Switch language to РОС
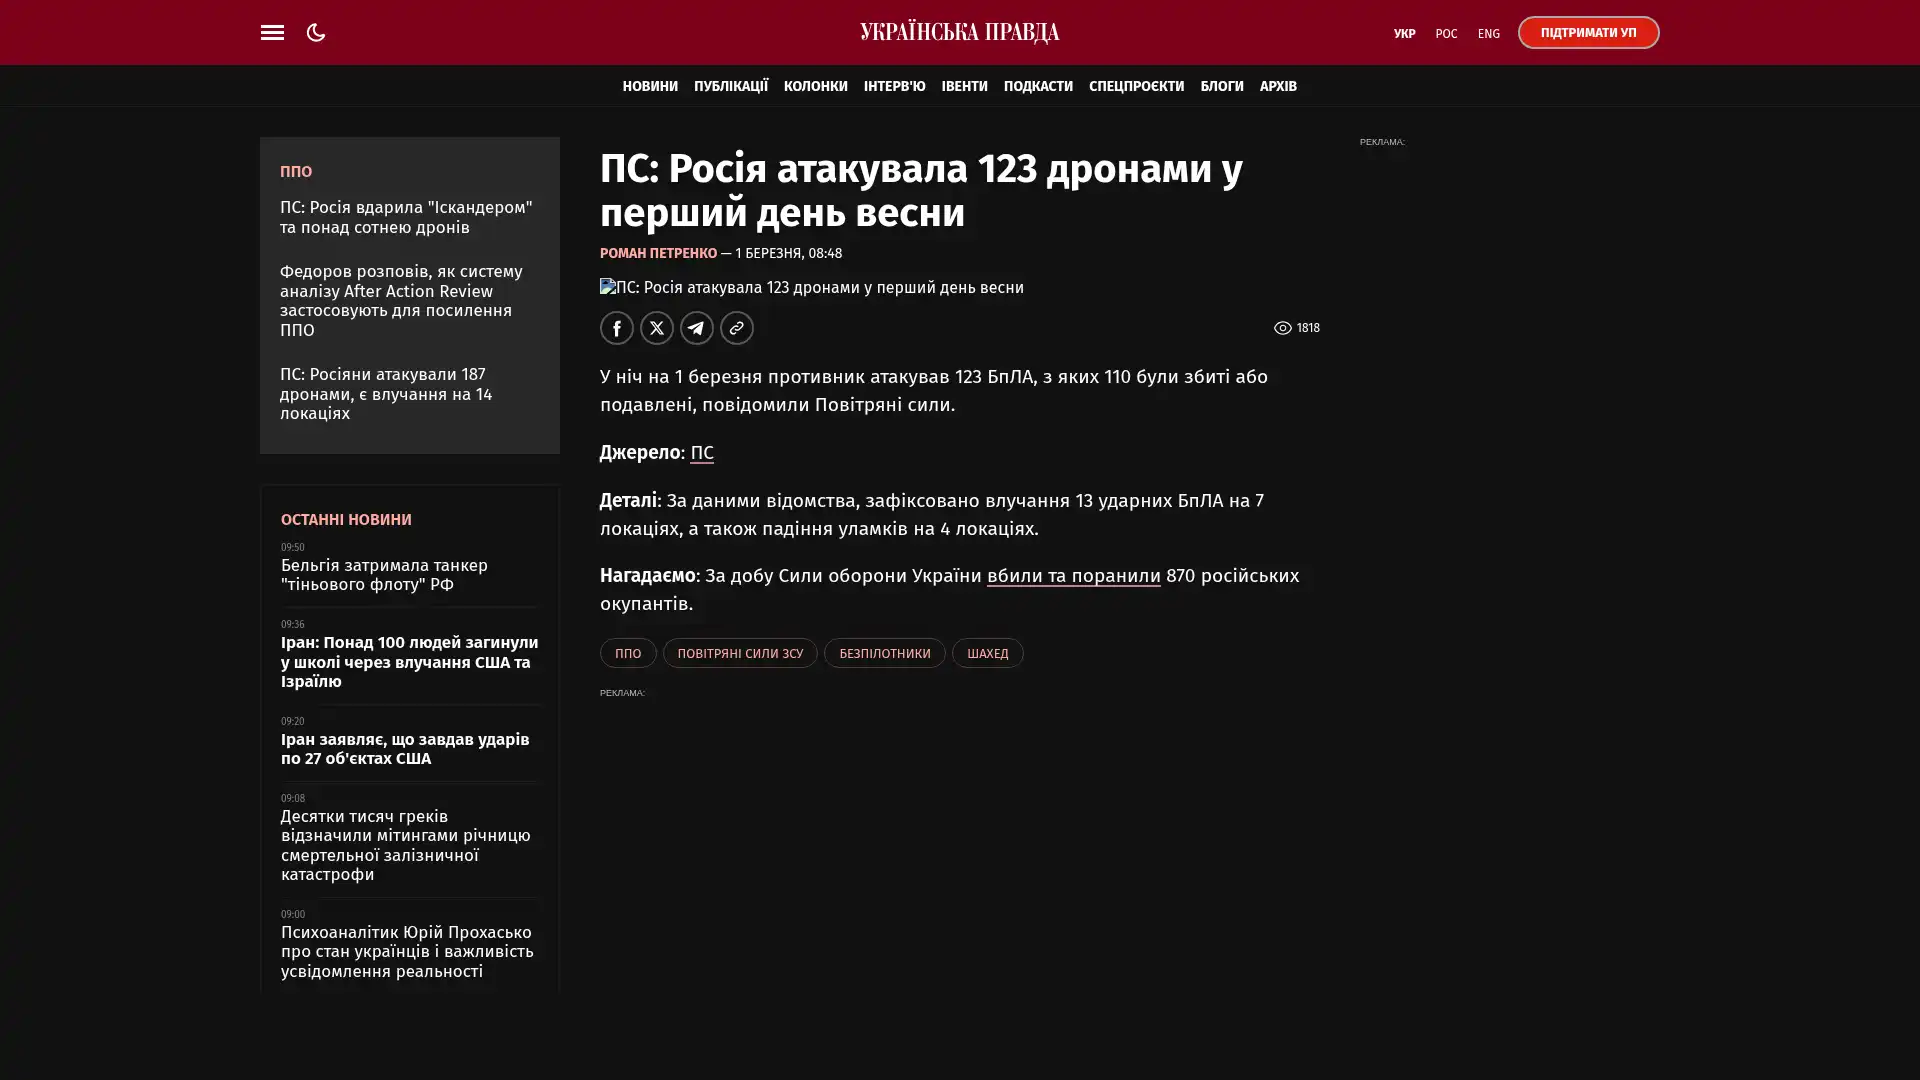Screen dimensions: 1920x1080 click(x=1446, y=33)
